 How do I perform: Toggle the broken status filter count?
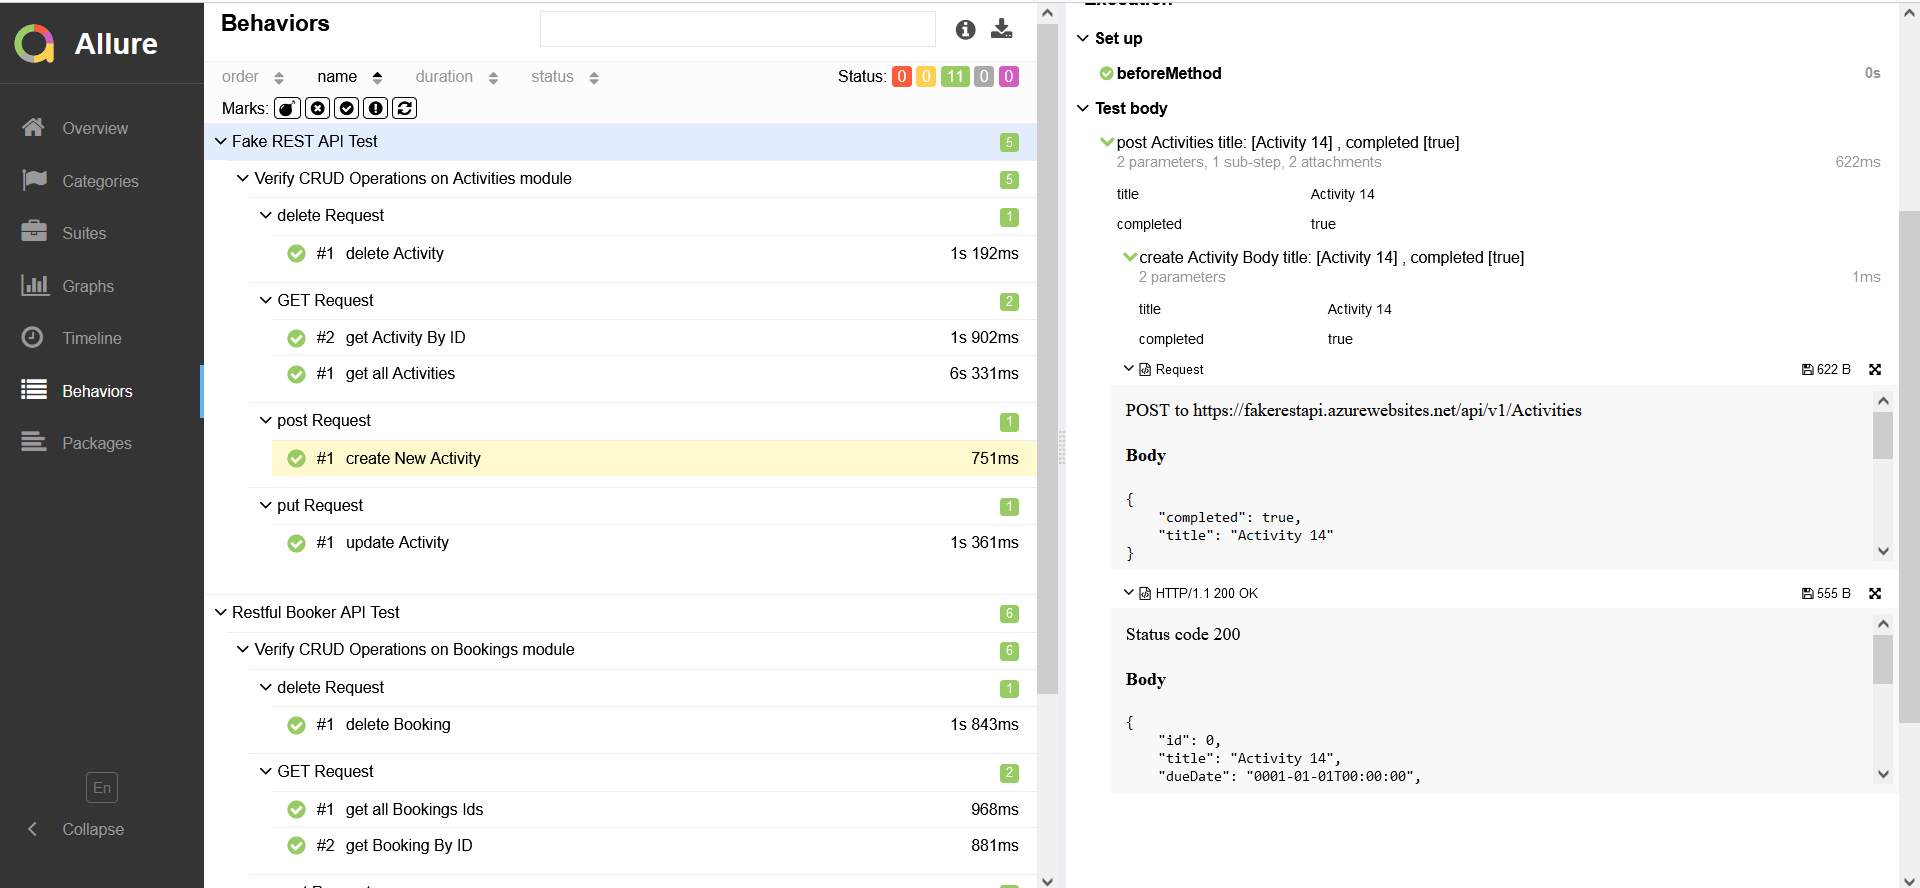[926, 77]
